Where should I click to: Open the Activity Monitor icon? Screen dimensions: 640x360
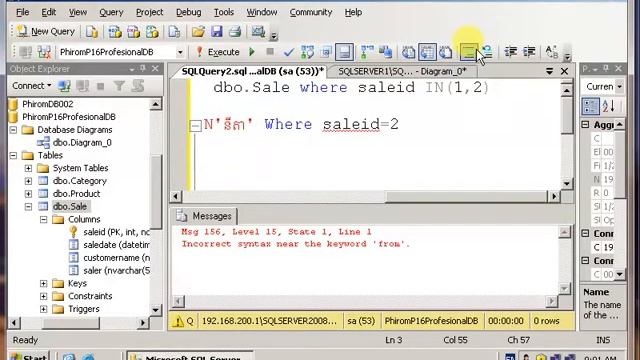(258, 31)
